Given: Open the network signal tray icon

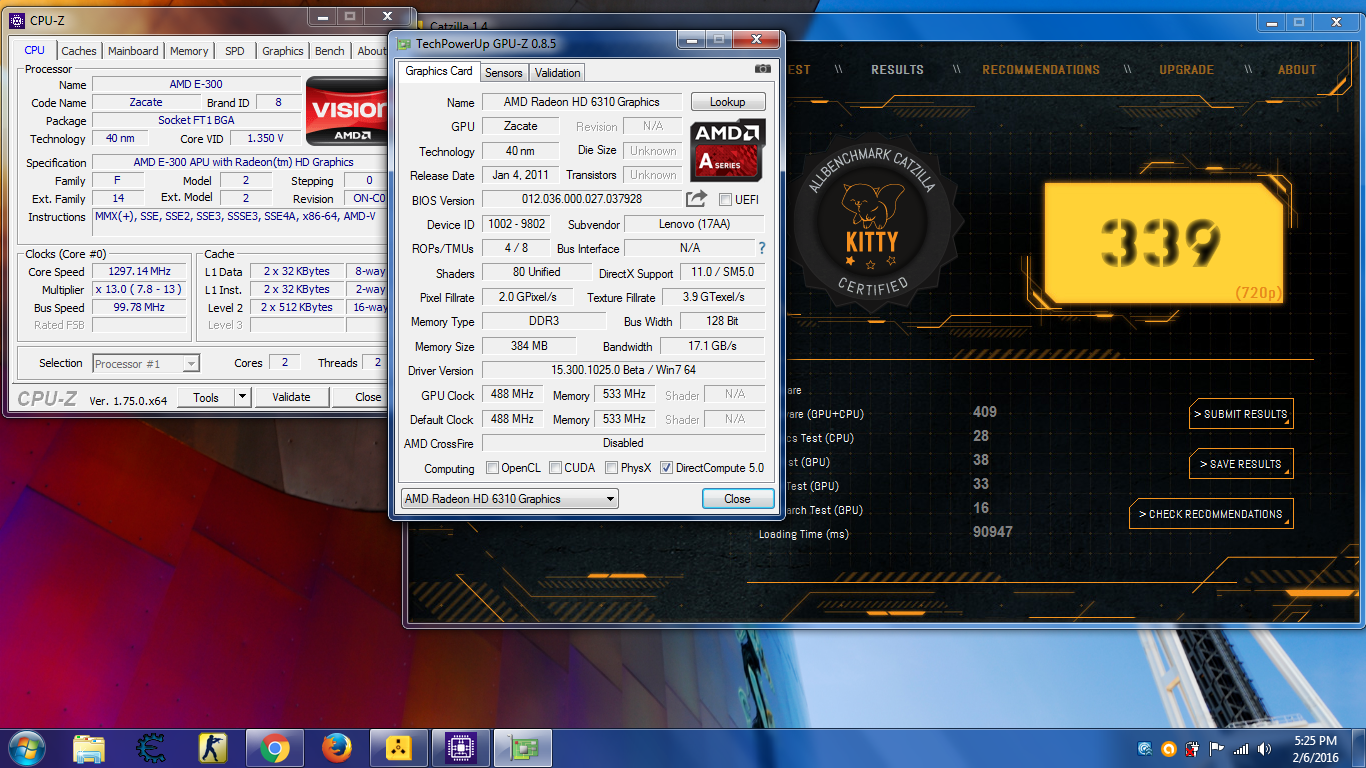Looking at the screenshot, I should (1241, 749).
